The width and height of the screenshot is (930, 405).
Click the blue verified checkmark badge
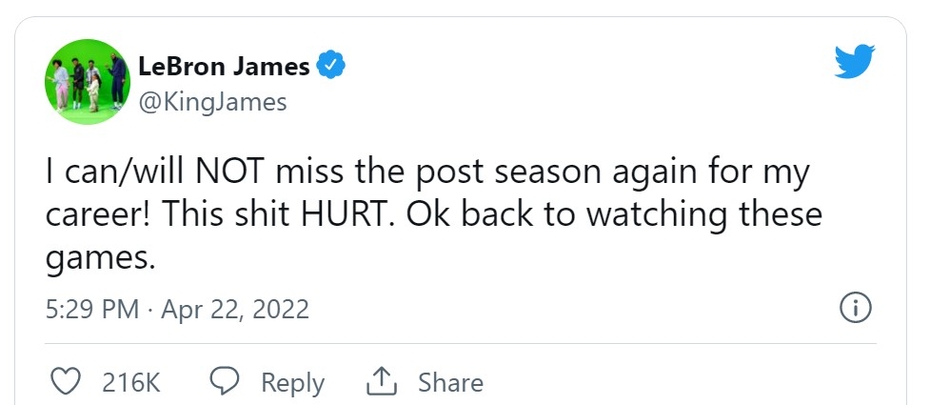pyautogui.click(x=332, y=68)
